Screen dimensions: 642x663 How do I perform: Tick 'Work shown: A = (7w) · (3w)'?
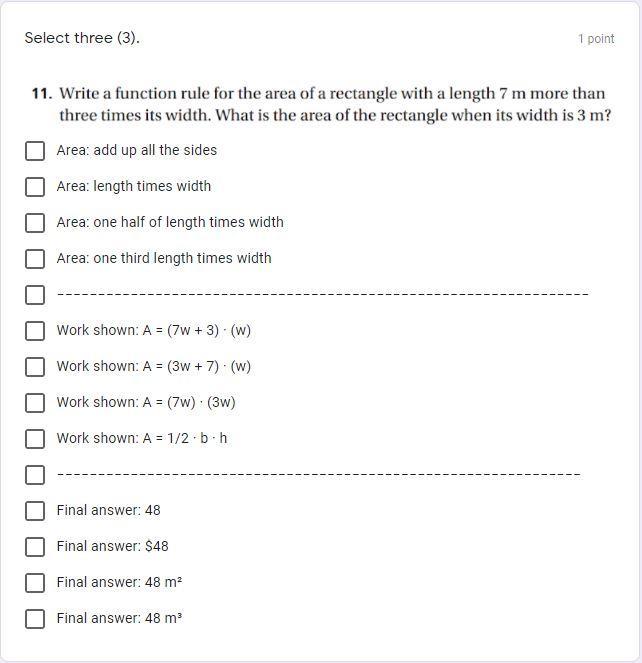[x=35, y=403]
